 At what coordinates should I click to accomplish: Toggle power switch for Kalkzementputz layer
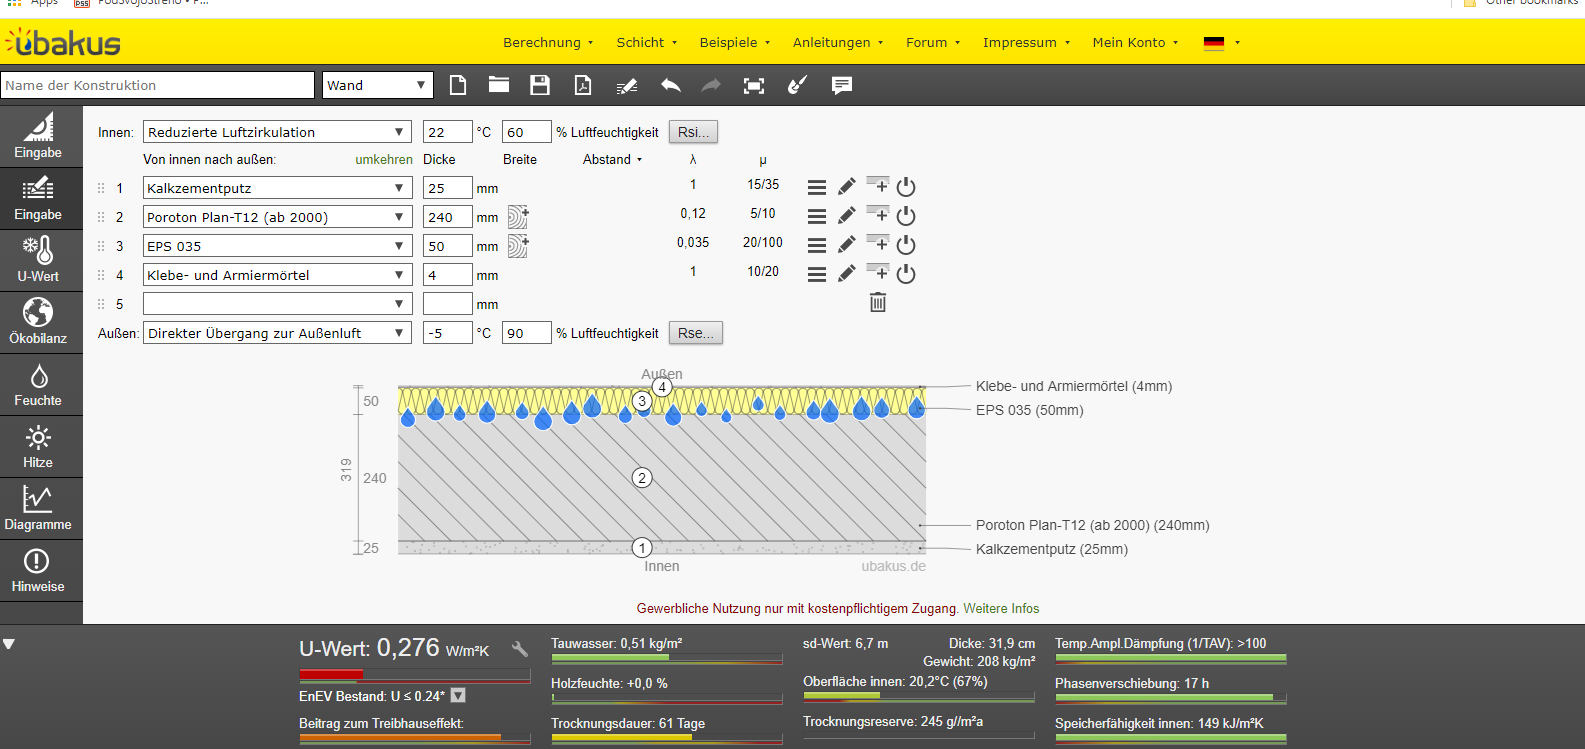click(x=906, y=187)
